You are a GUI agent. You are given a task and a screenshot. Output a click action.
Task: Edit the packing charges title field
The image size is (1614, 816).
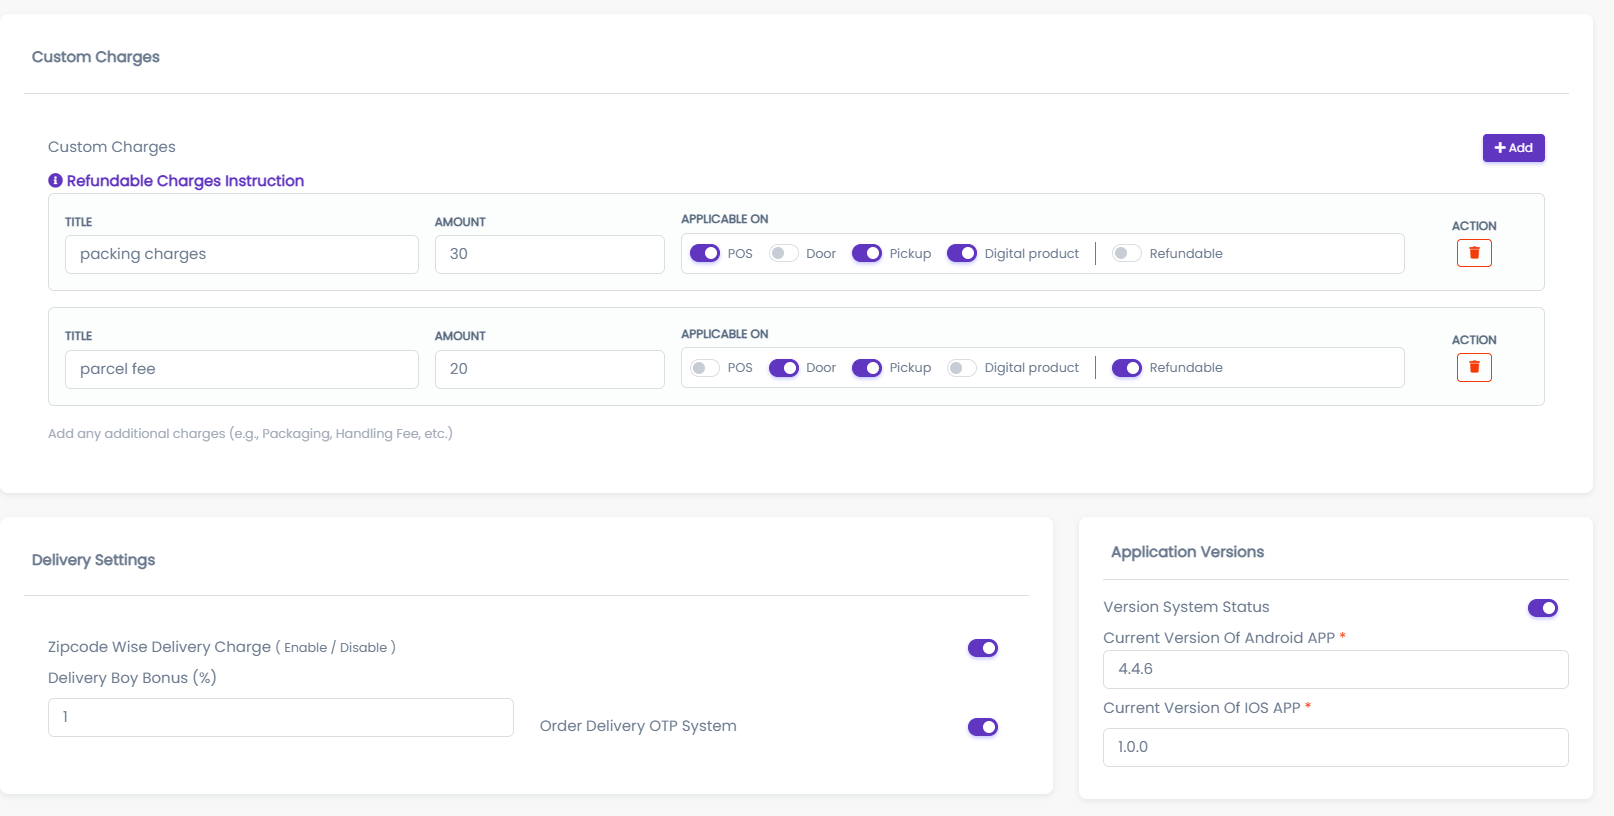click(242, 254)
